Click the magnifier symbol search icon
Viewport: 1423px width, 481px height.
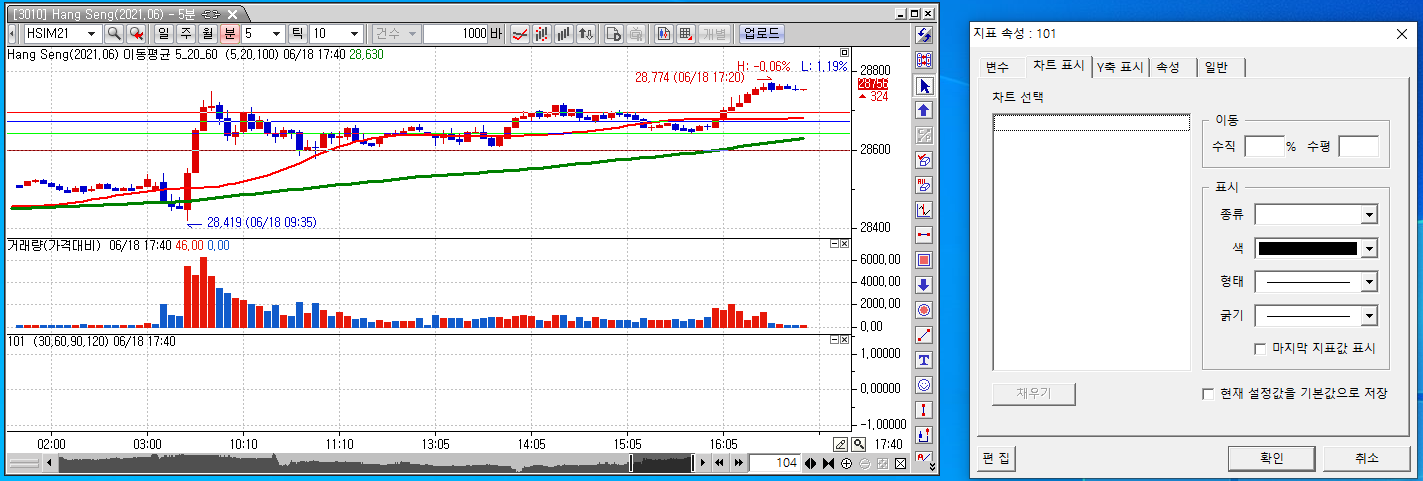click(x=114, y=33)
